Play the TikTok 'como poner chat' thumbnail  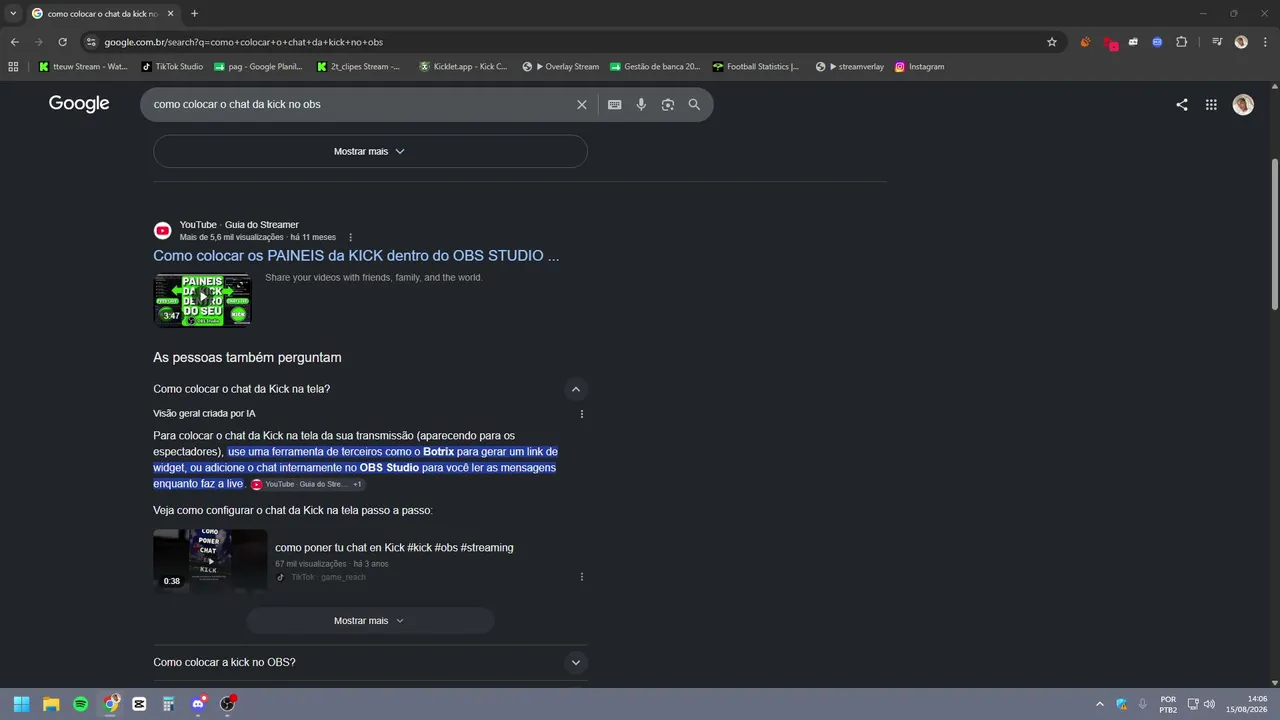point(210,560)
